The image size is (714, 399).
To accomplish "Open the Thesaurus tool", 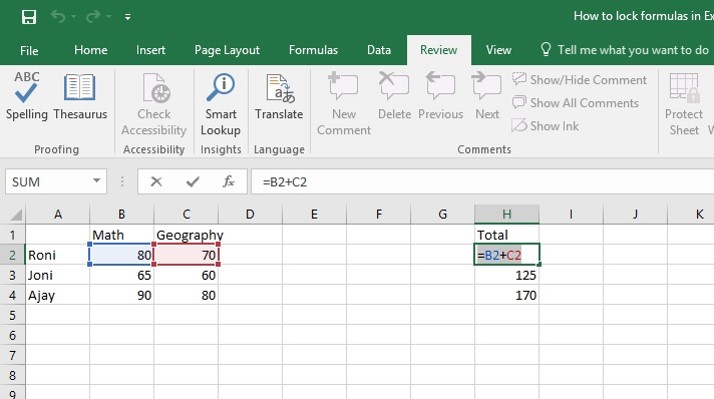I will pos(80,96).
